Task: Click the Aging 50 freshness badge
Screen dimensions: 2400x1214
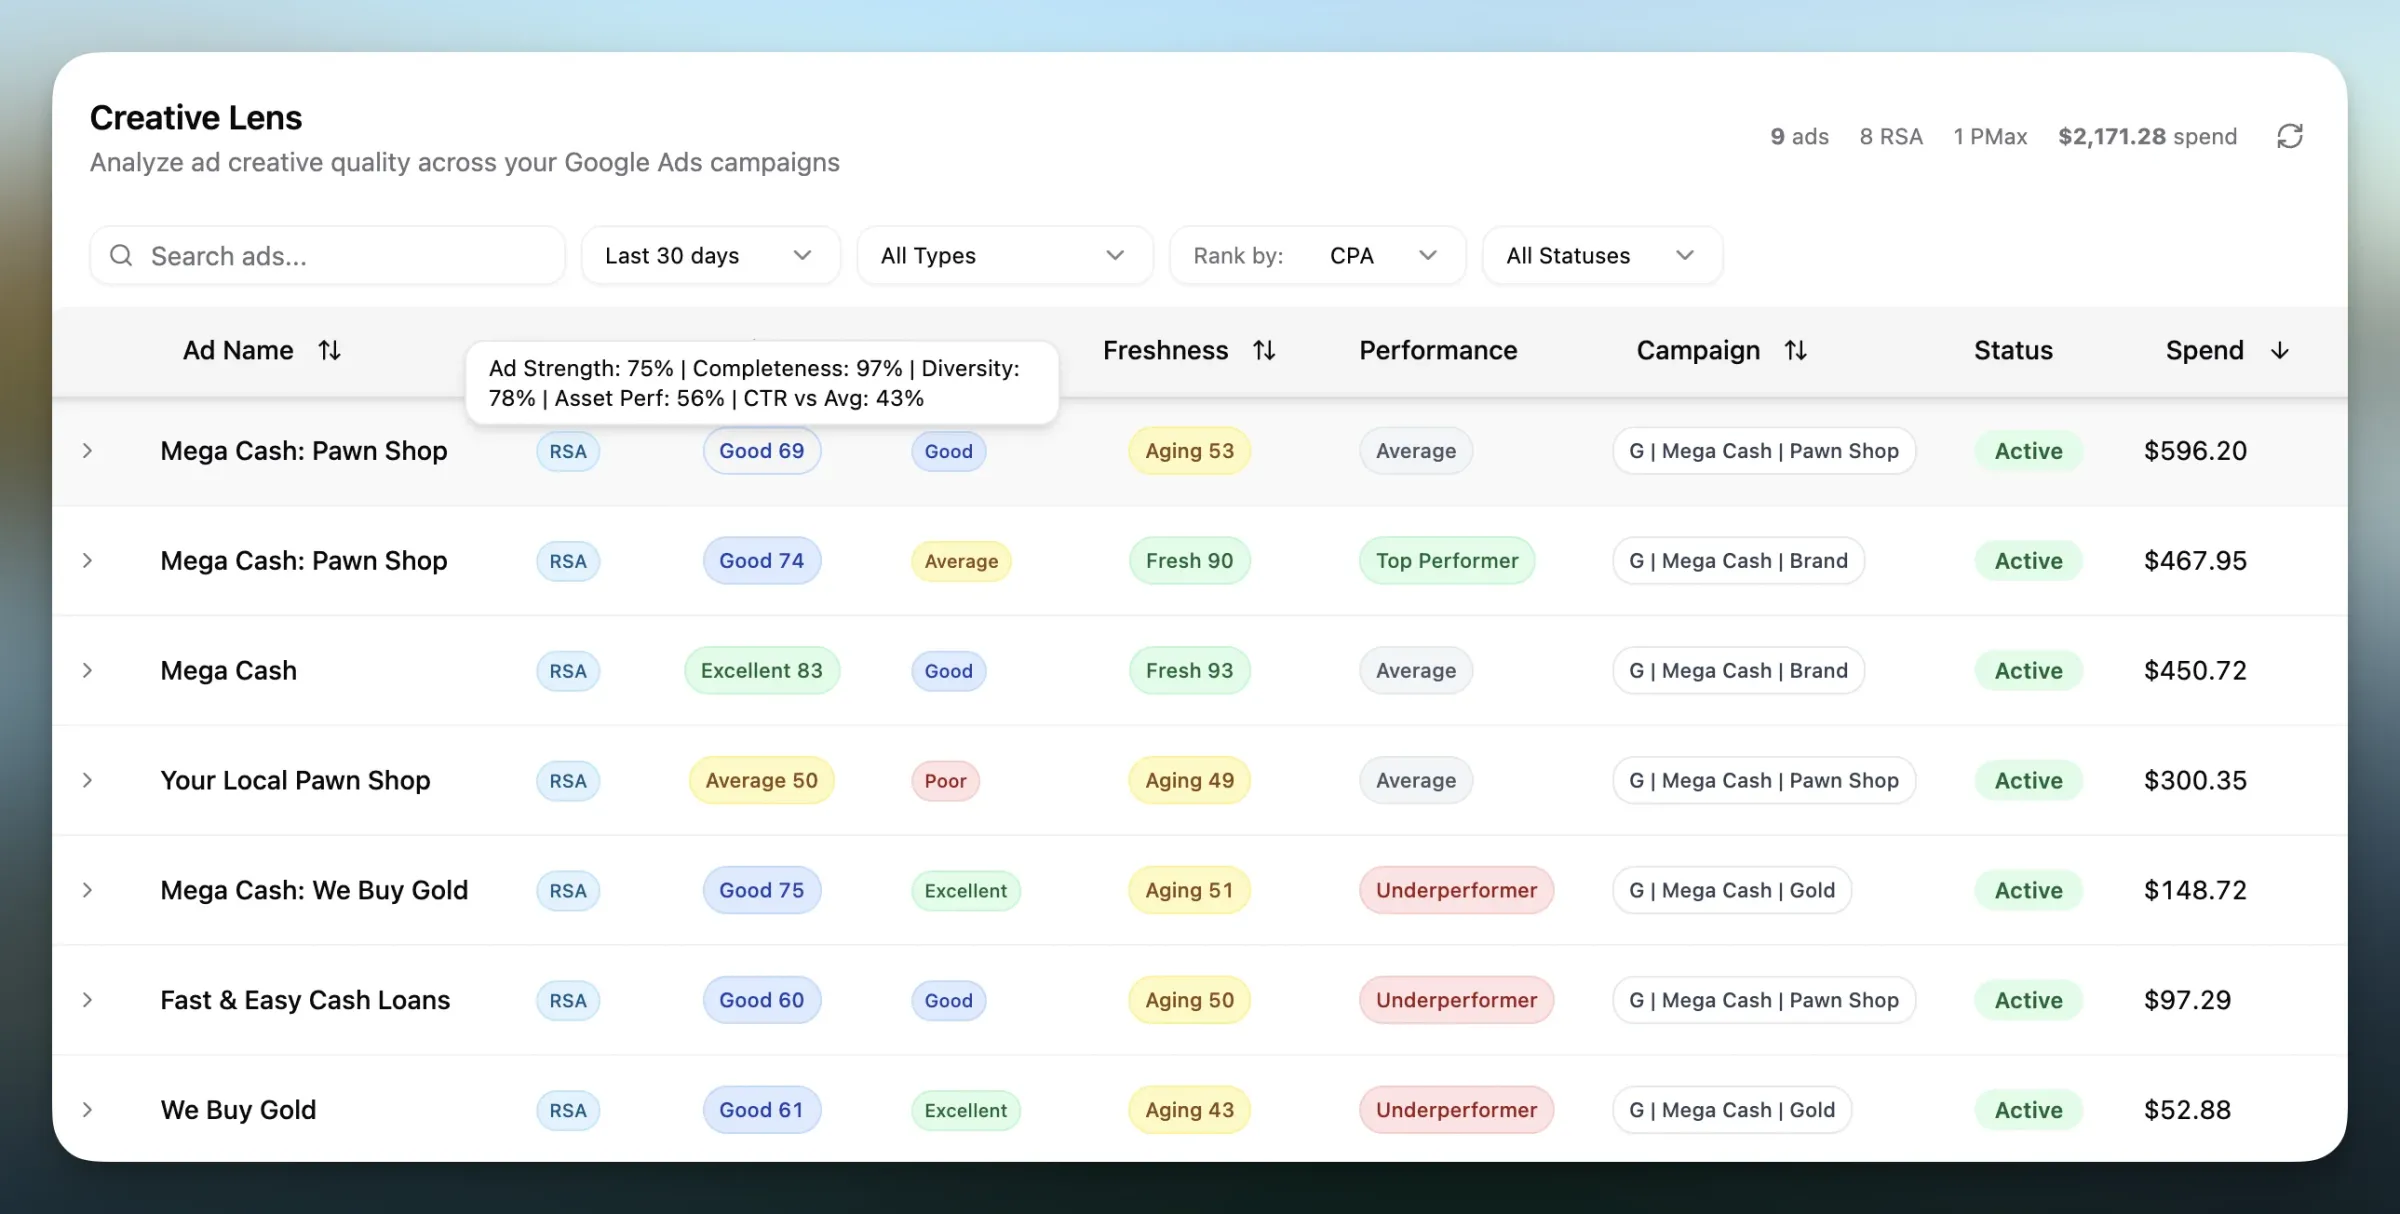Action: coord(1189,1001)
